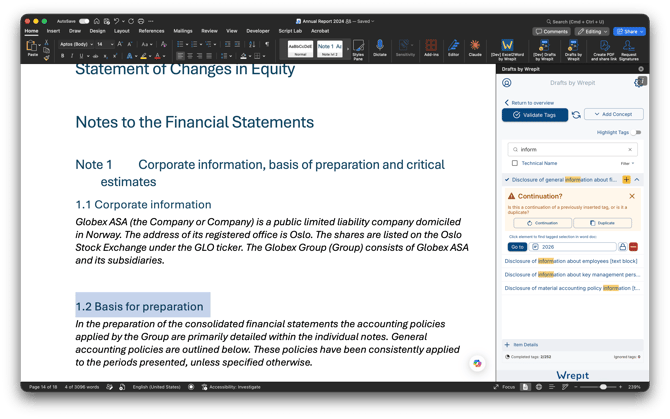Image resolution: width=670 pixels, height=419 pixels.
Task: Click the Paste clipboard icon
Action: (32, 46)
